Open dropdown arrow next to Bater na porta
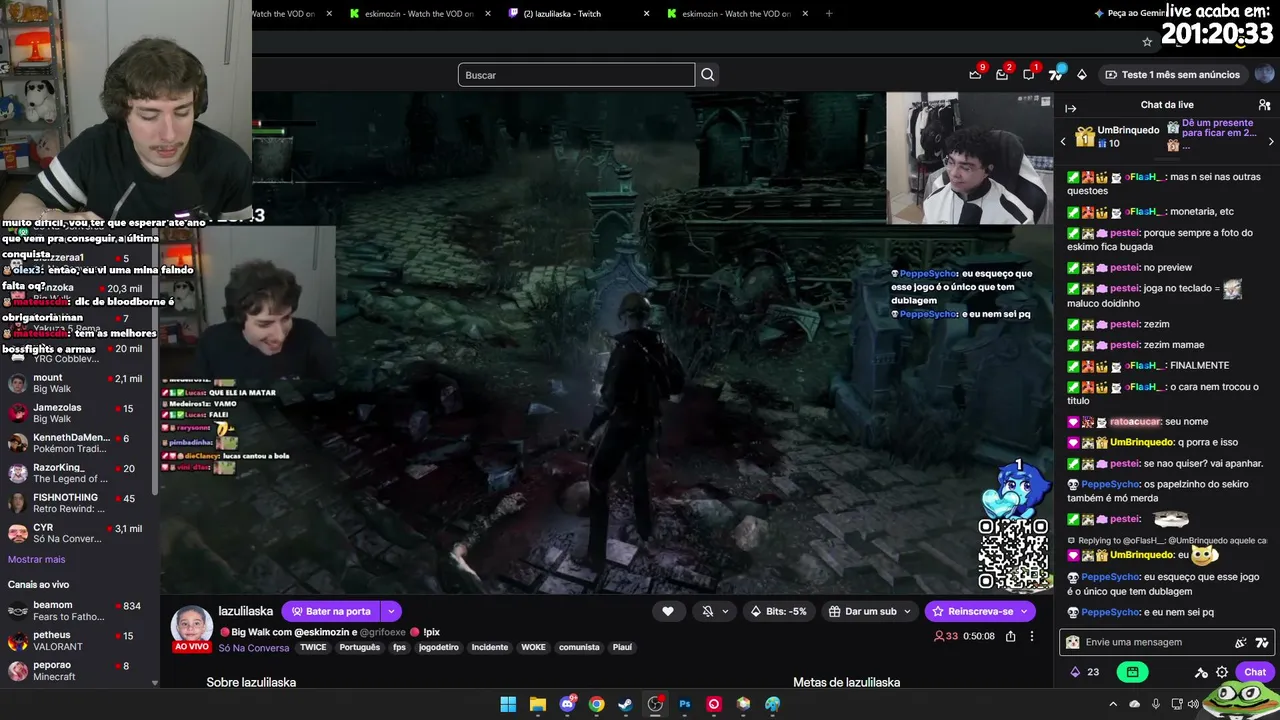The height and width of the screenshot is (720, 1280). point(391,611)
